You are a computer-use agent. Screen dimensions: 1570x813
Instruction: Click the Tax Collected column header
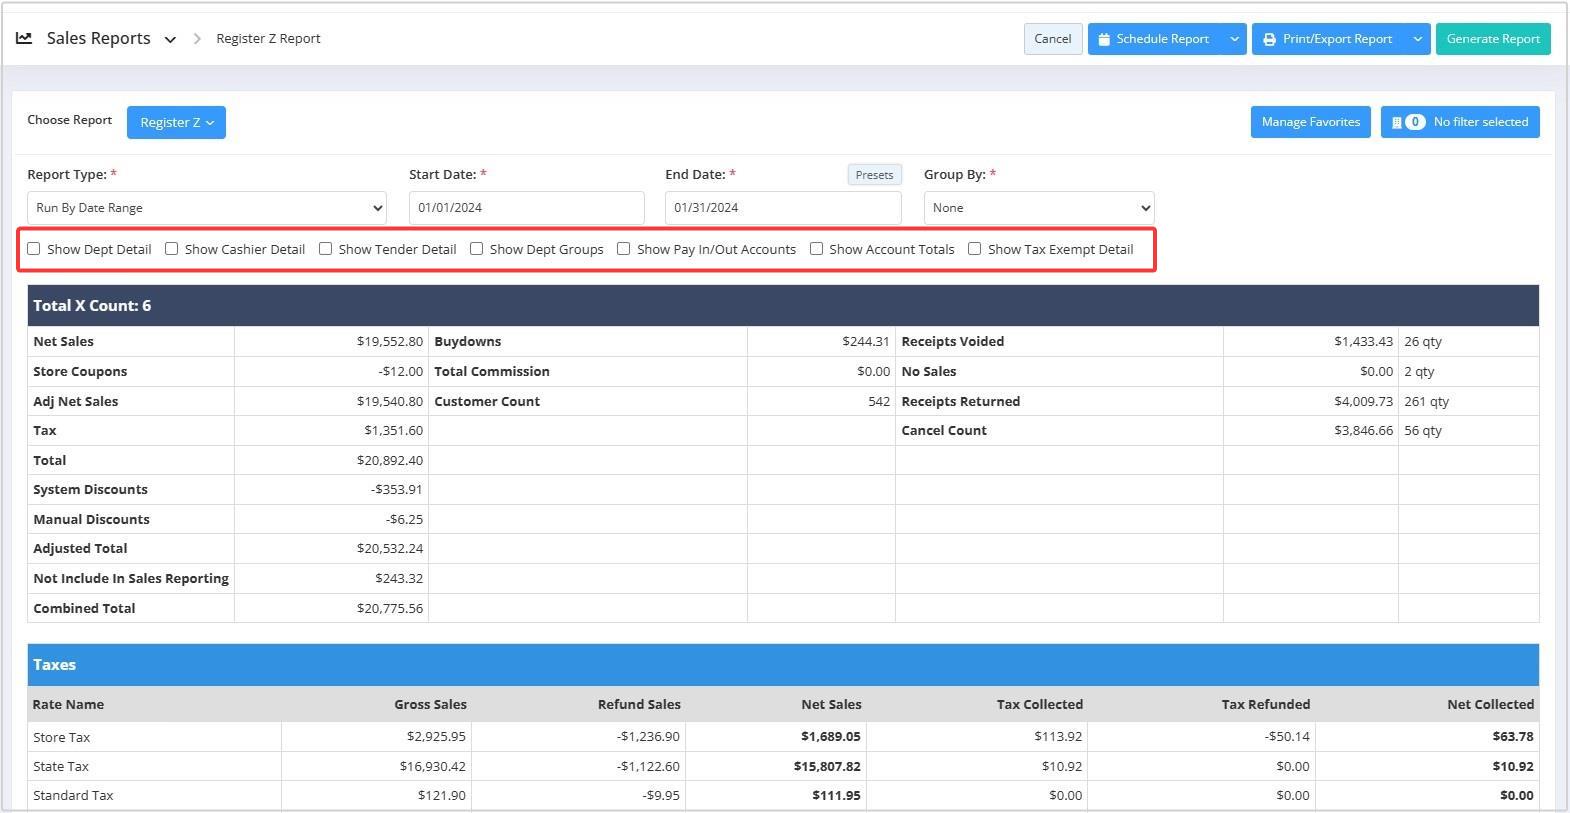coord(1039,705)
